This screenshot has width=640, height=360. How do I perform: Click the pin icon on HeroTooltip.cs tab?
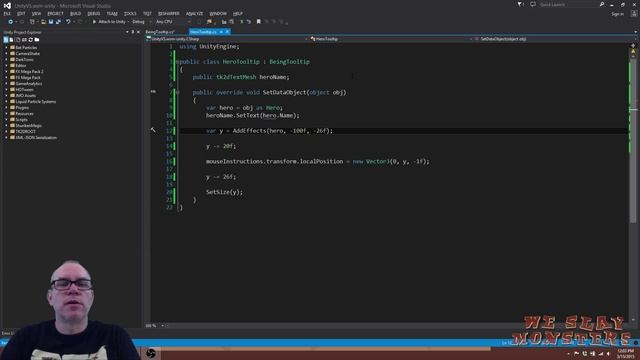pos(221,32)
